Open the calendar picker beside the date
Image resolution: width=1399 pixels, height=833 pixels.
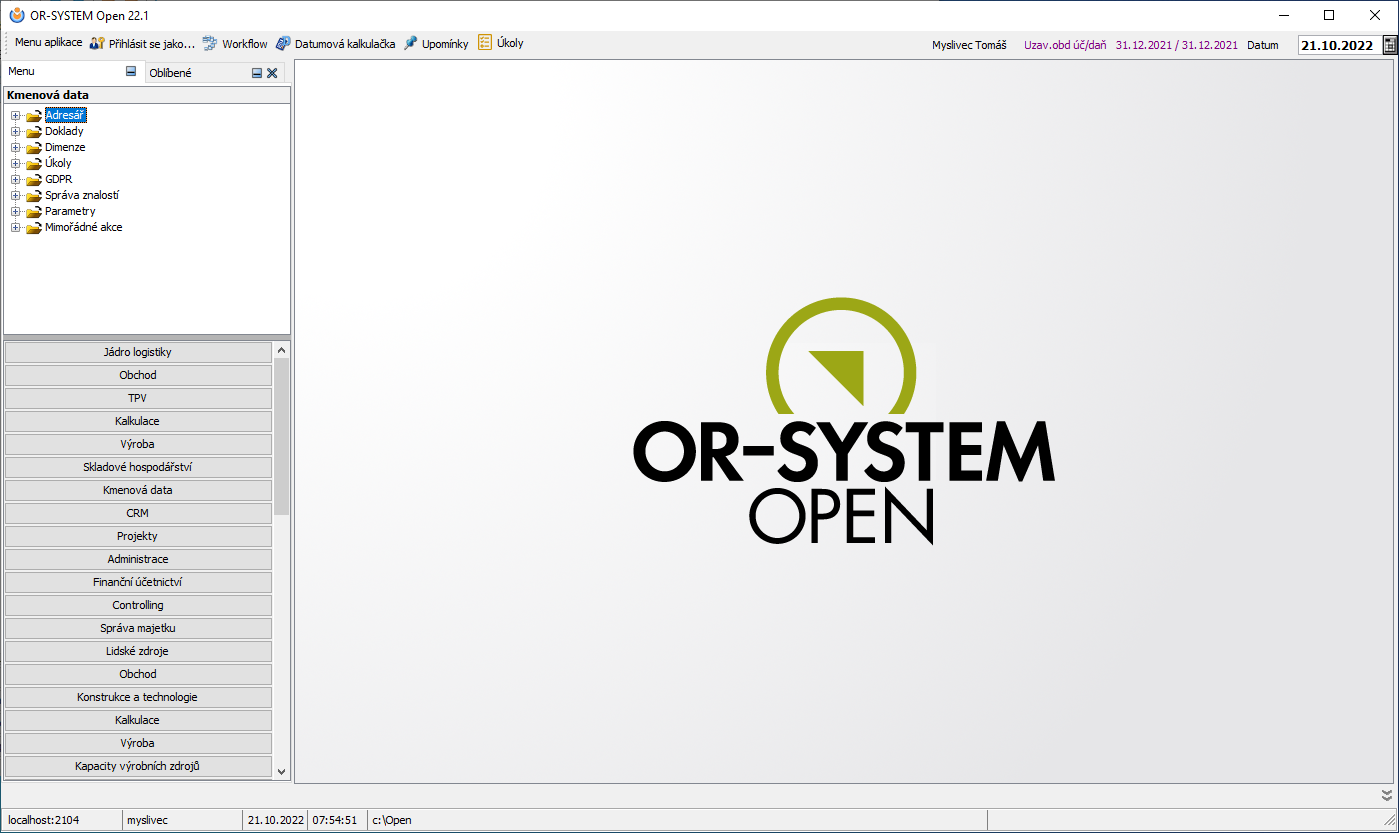[x=1389, y=45]
